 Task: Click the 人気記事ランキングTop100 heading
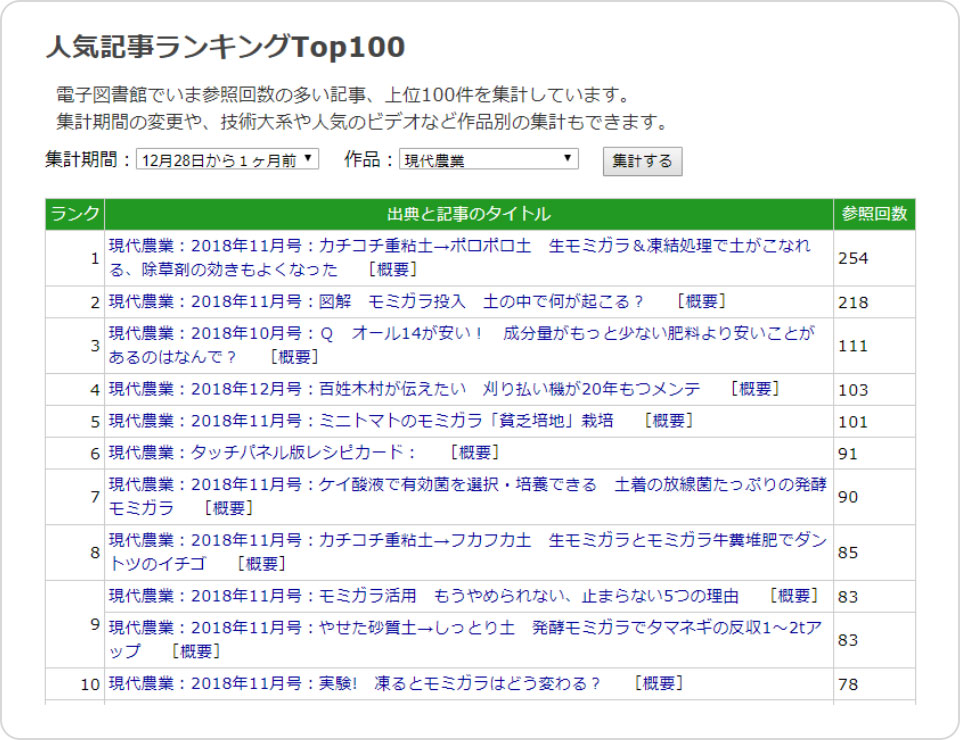pyautogui.click(x=225, y=47)
